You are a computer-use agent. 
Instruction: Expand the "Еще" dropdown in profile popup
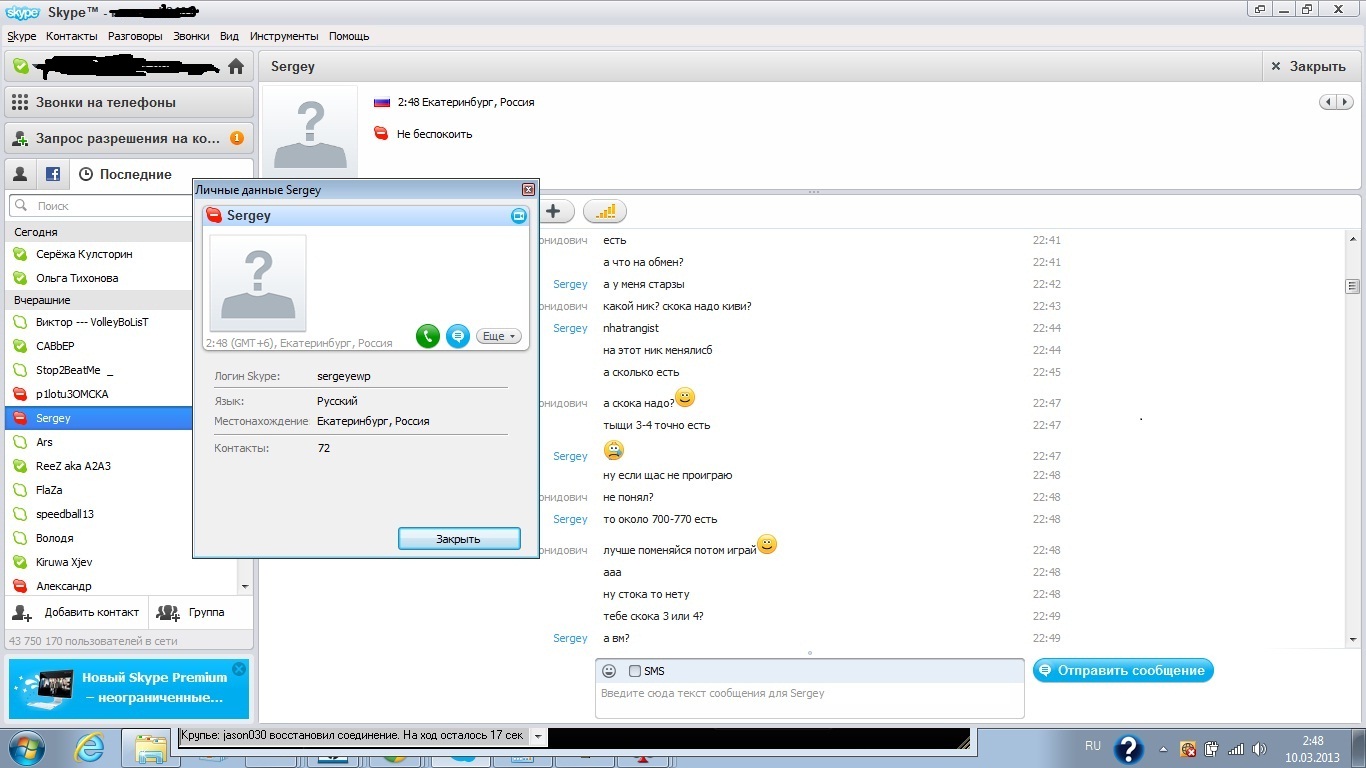click(499, 337)
